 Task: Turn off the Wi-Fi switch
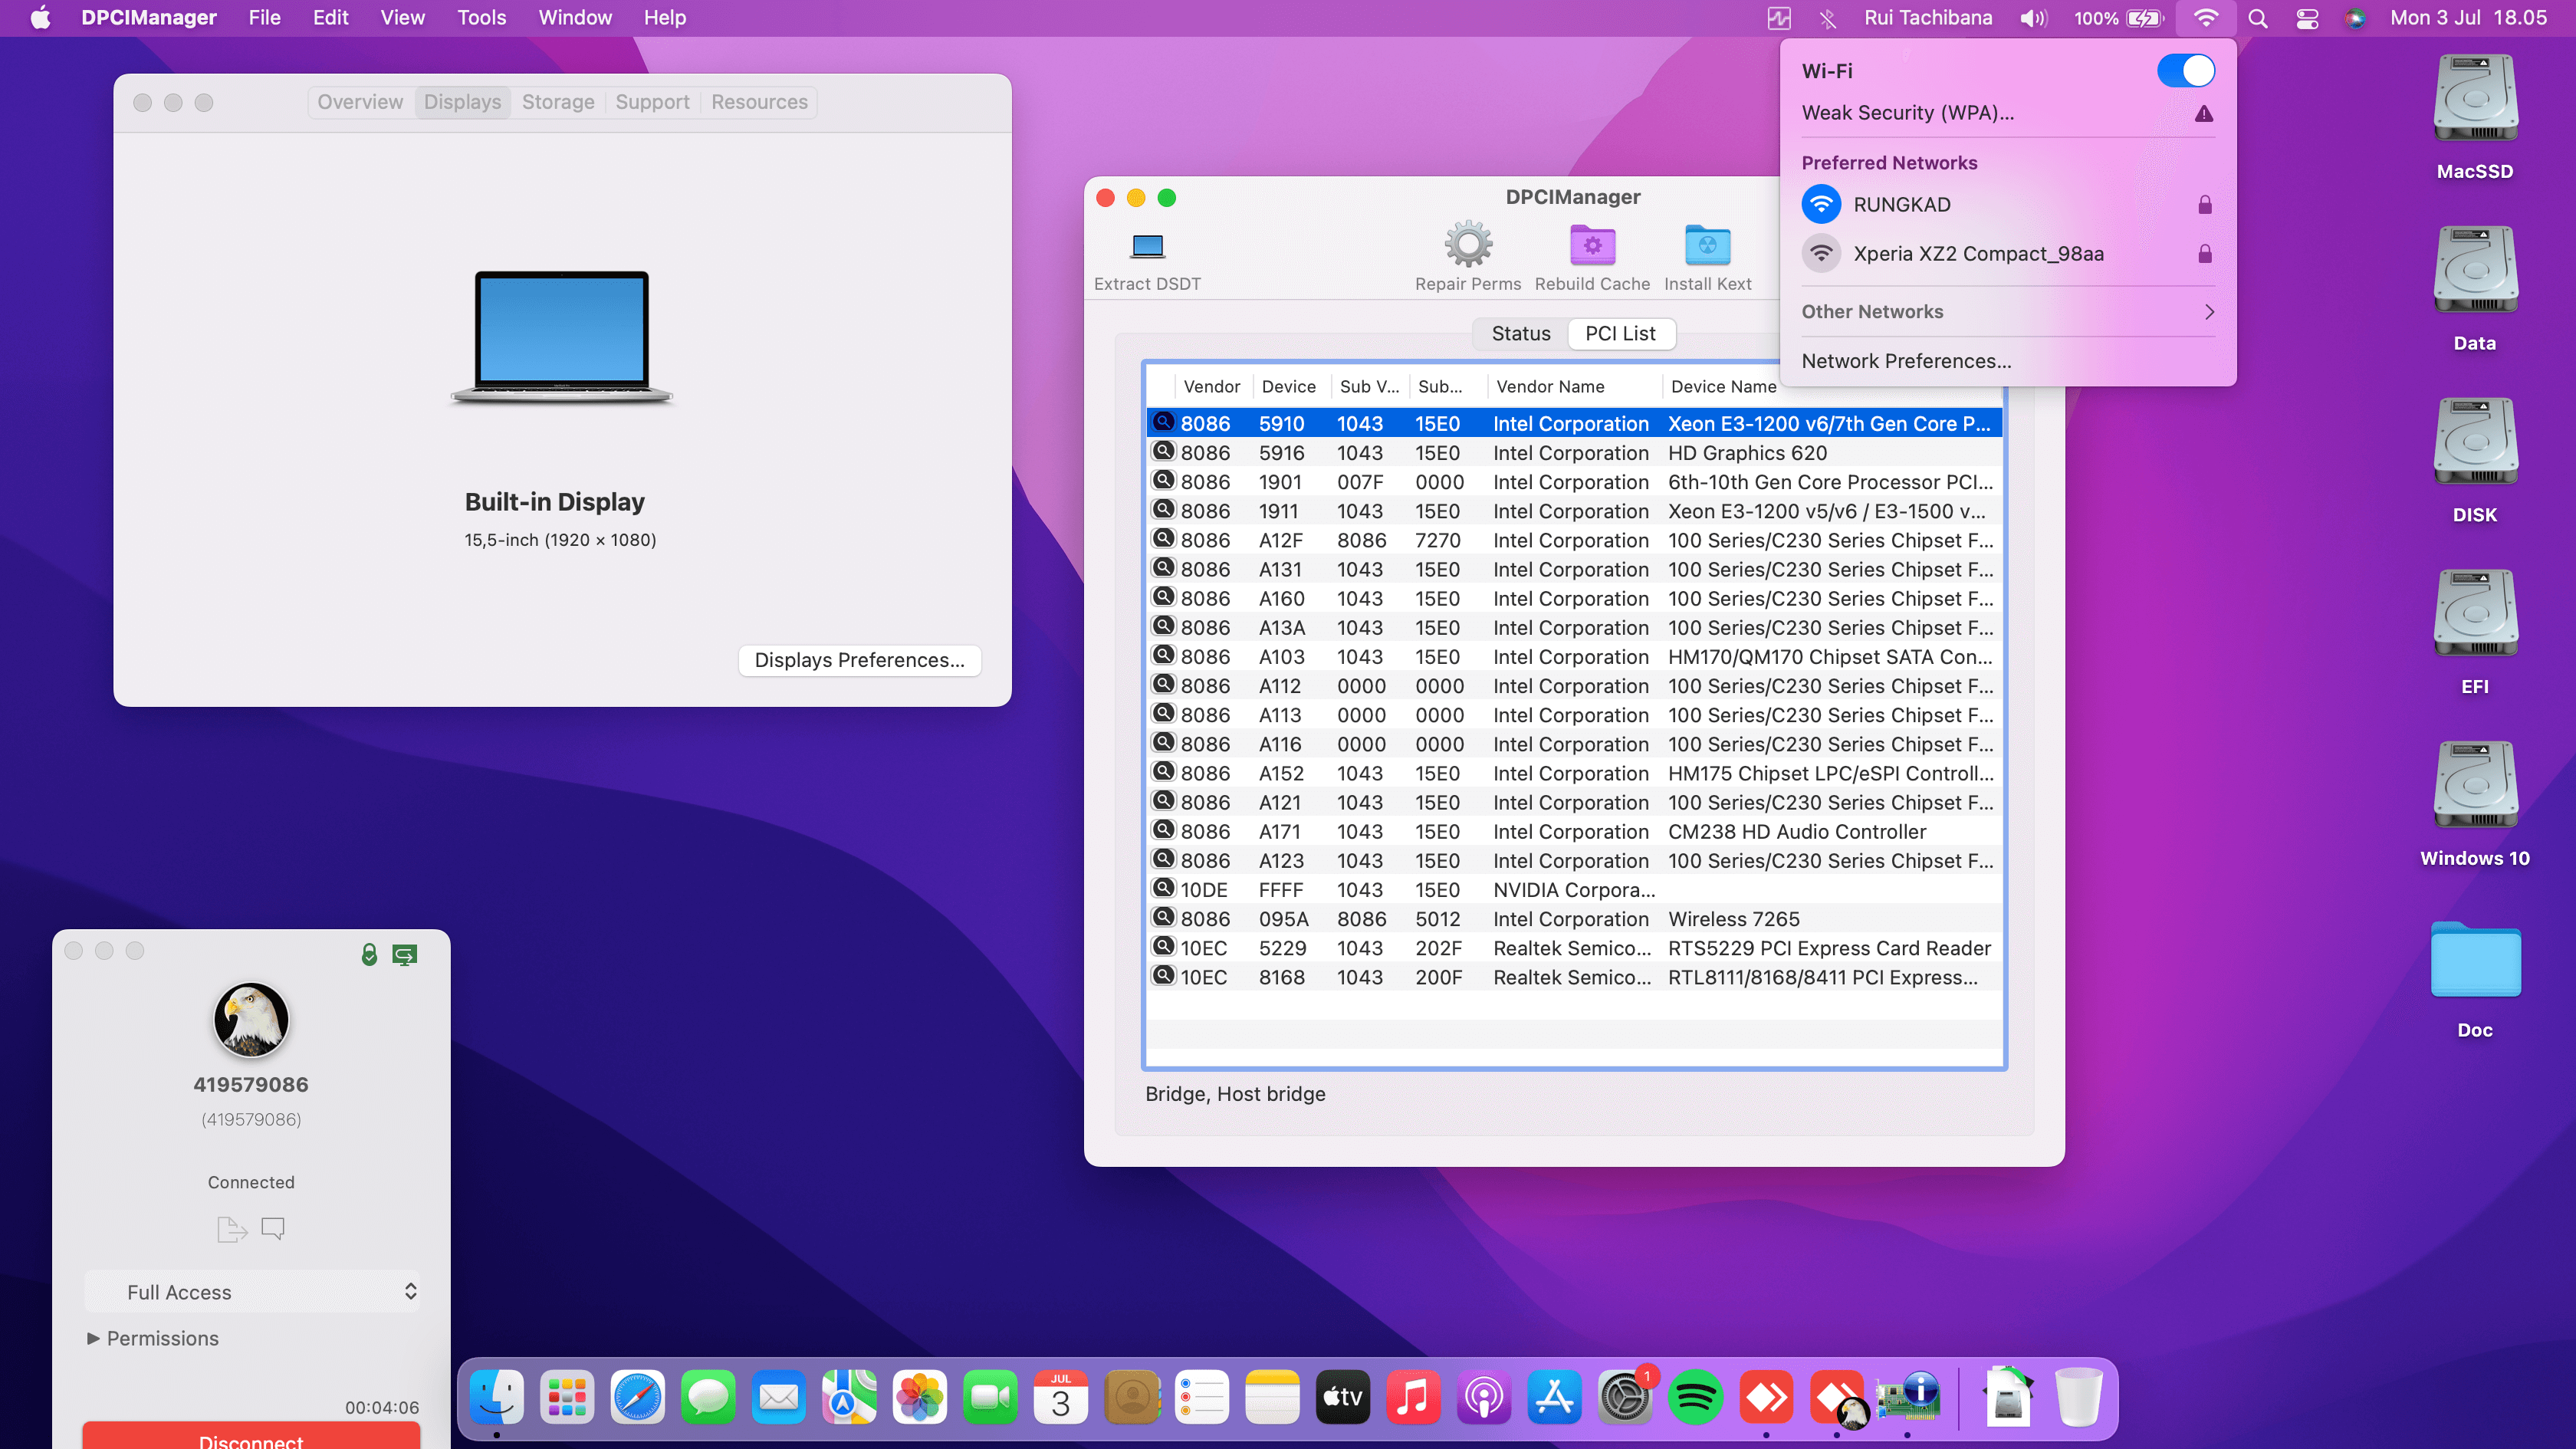point(2186,70)
